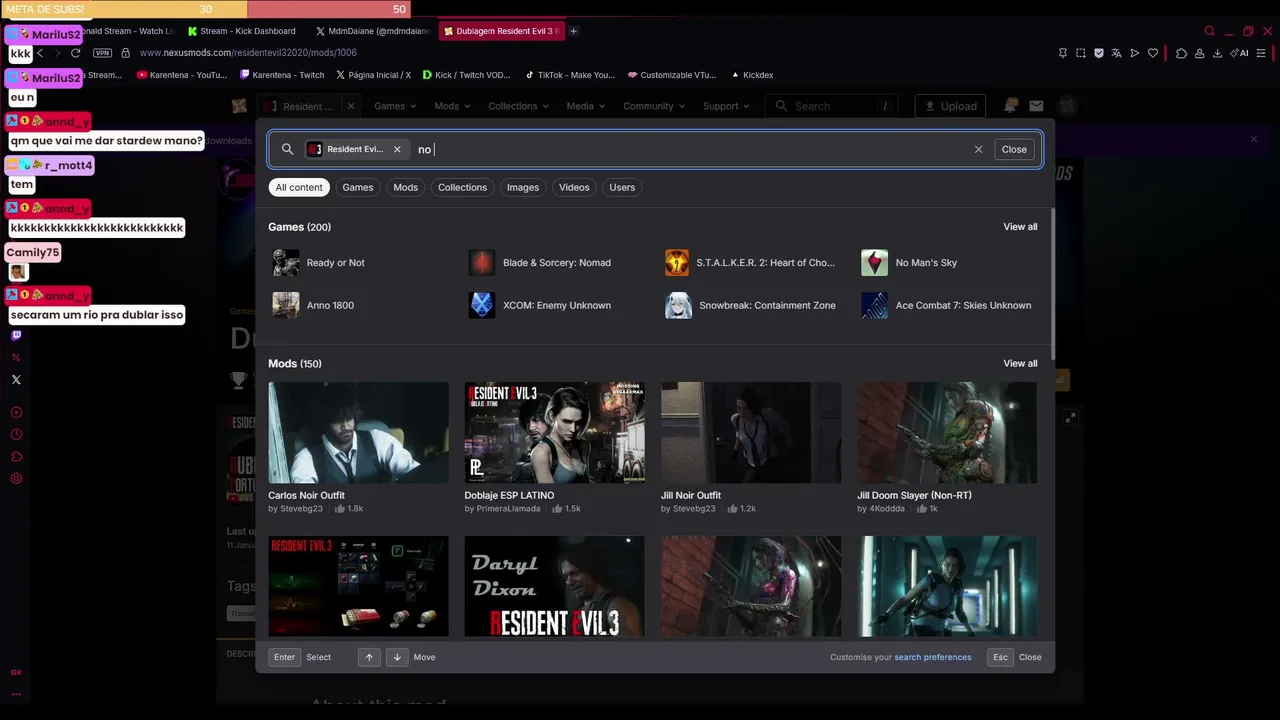Open Kickdex bookmark
The height and width of the screenshot is (720, 1280).
[752, 75]
